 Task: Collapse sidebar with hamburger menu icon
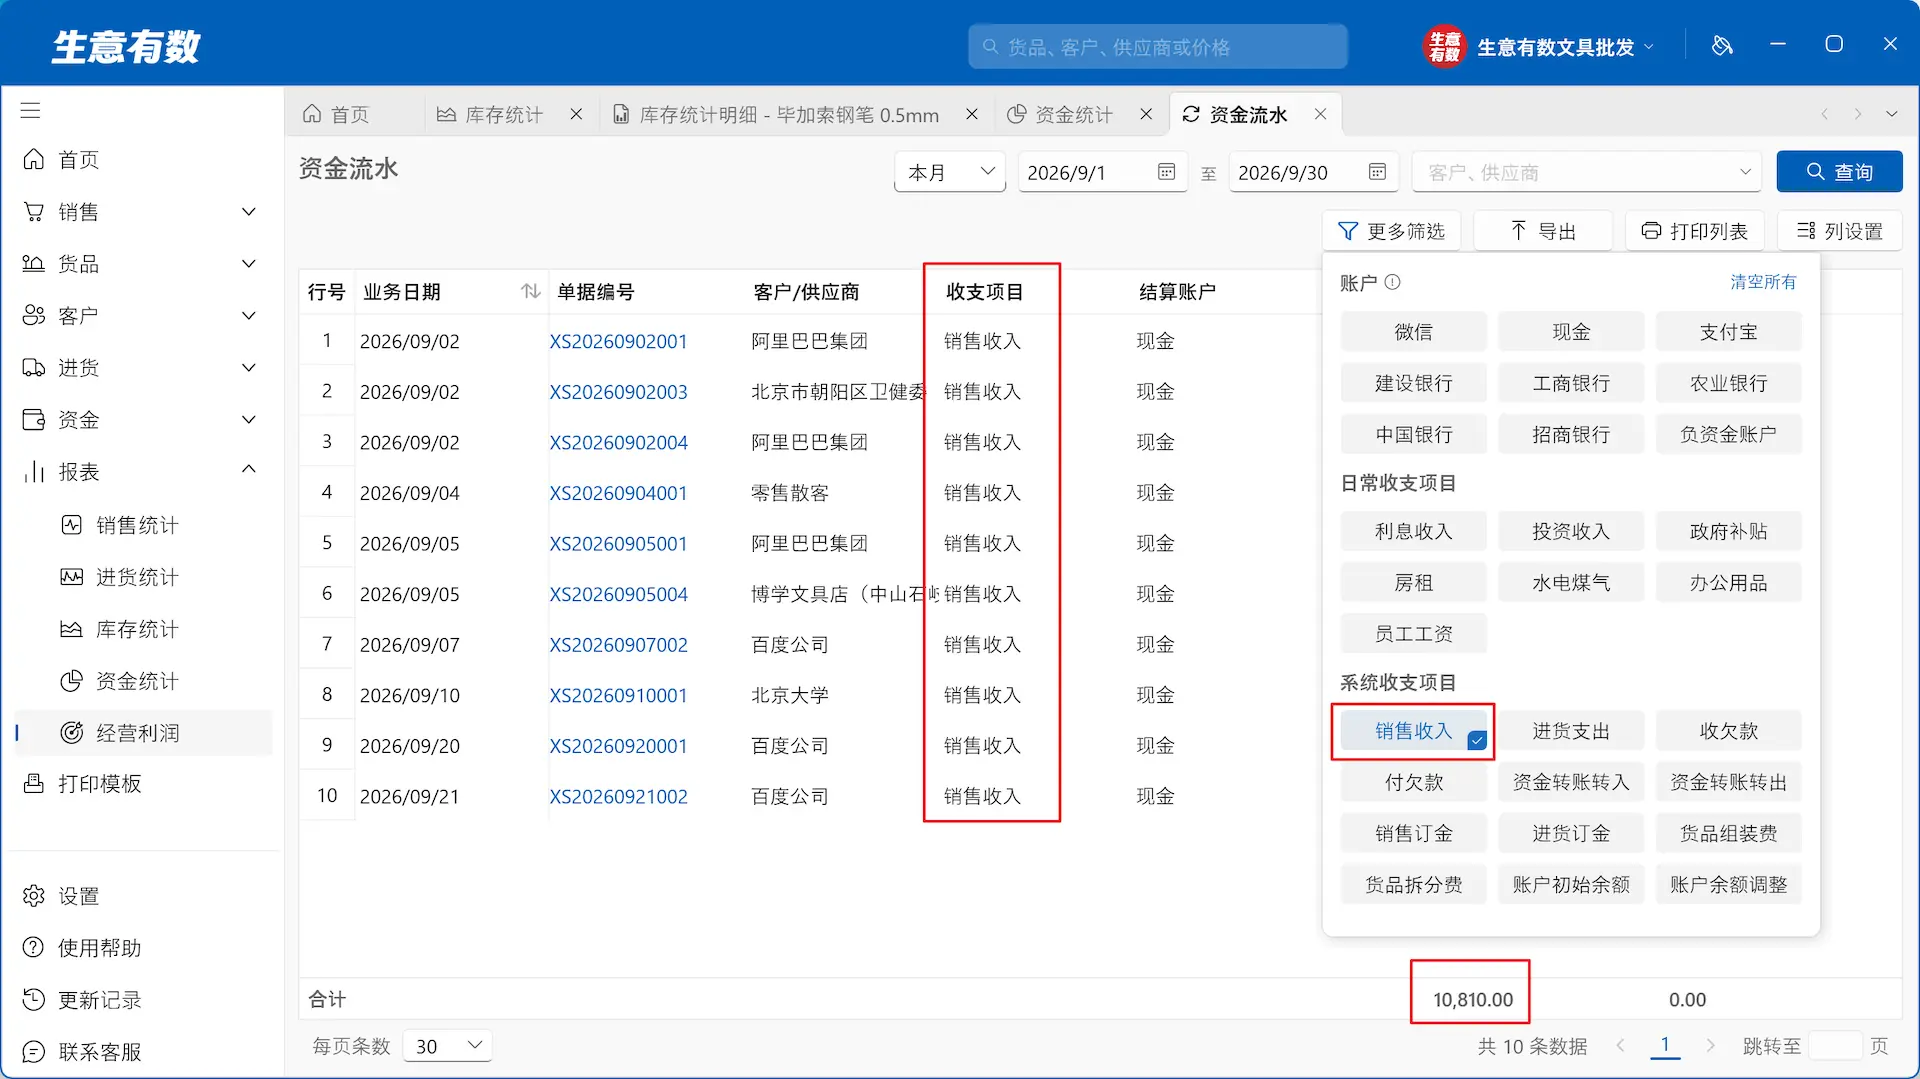pyautogui.click(x=31, y=110)
